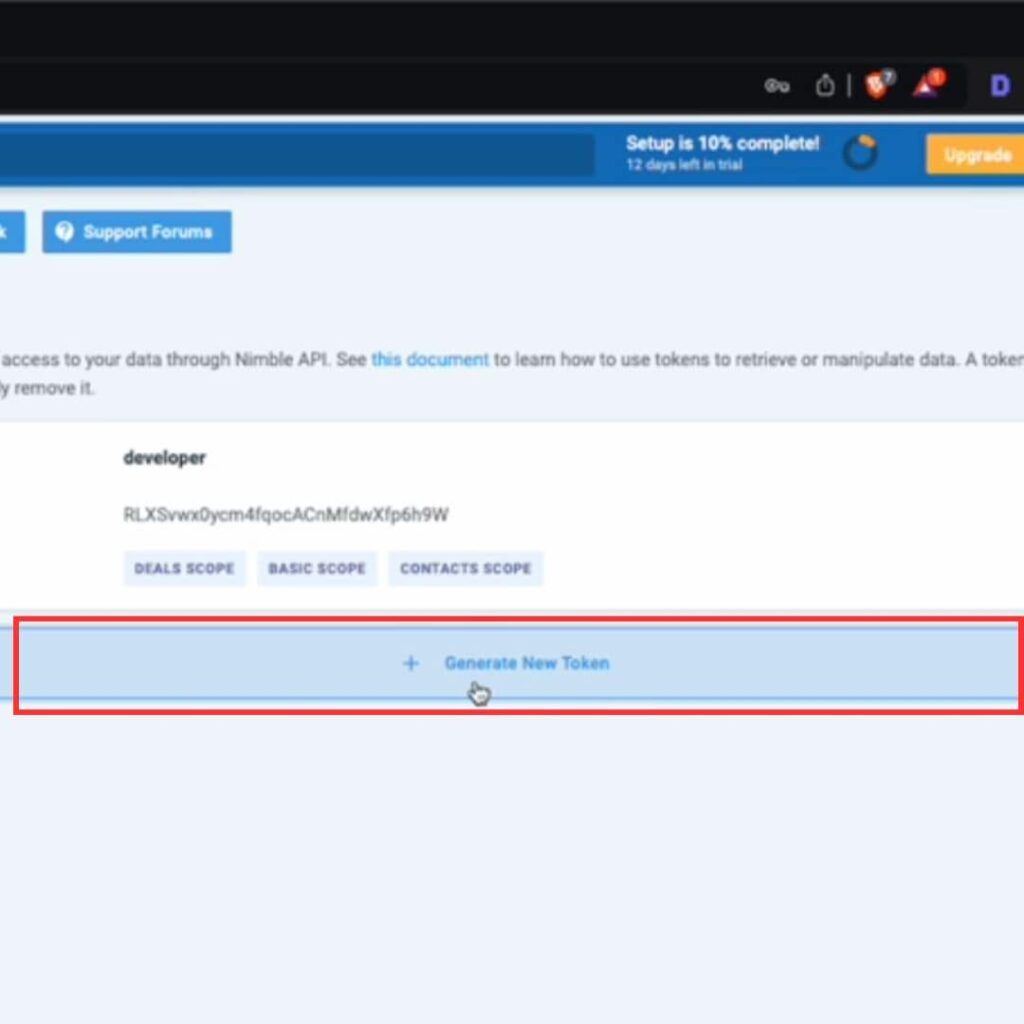Click the CONTACTS SCOPE tag

coord(465,568)
